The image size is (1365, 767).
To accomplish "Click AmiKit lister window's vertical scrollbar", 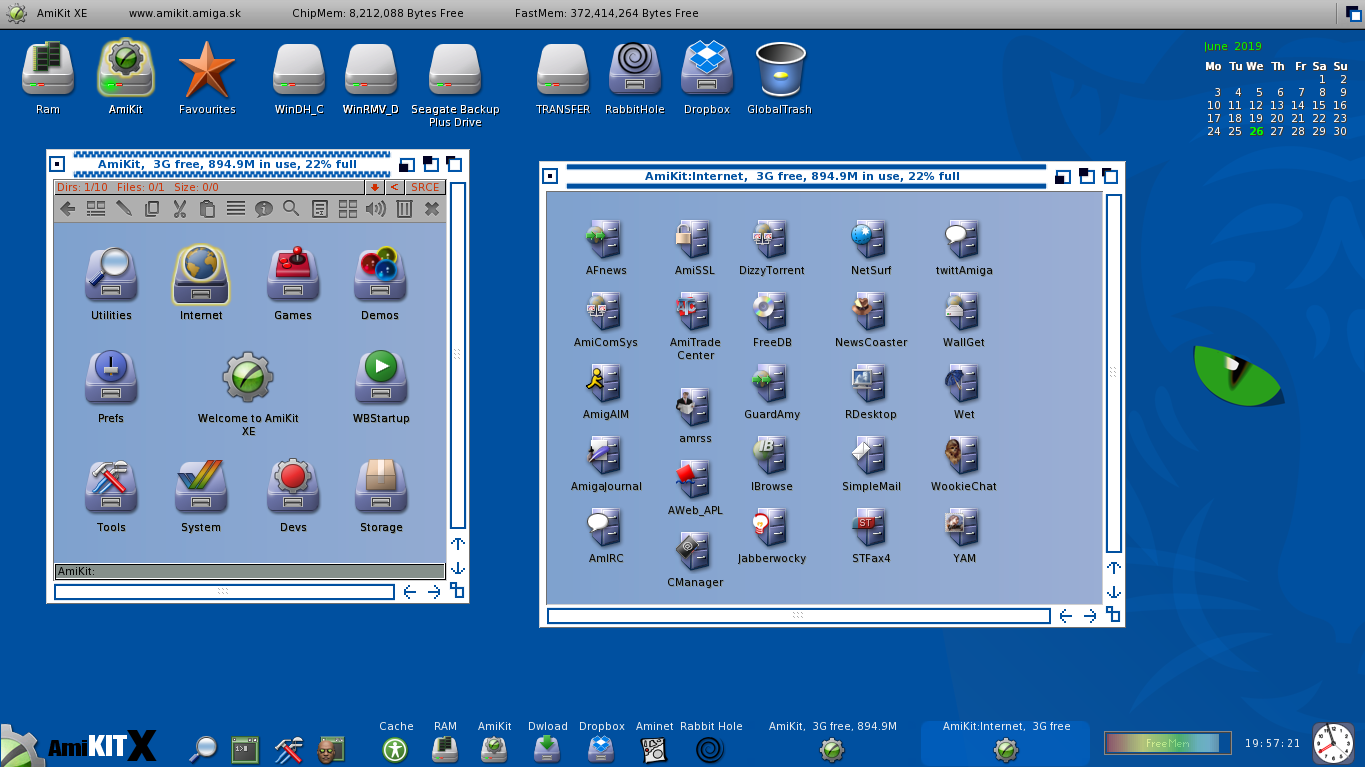I will click(x=457, y=355).
